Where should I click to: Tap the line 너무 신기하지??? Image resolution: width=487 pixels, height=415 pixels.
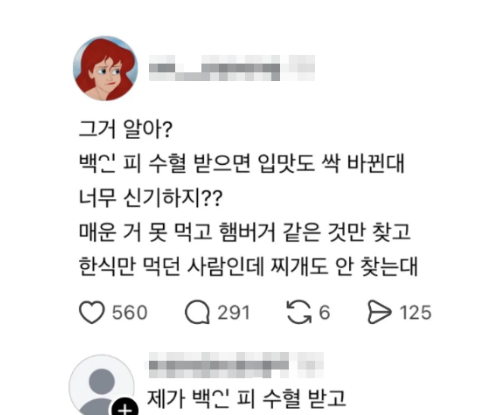coord(150,198)
